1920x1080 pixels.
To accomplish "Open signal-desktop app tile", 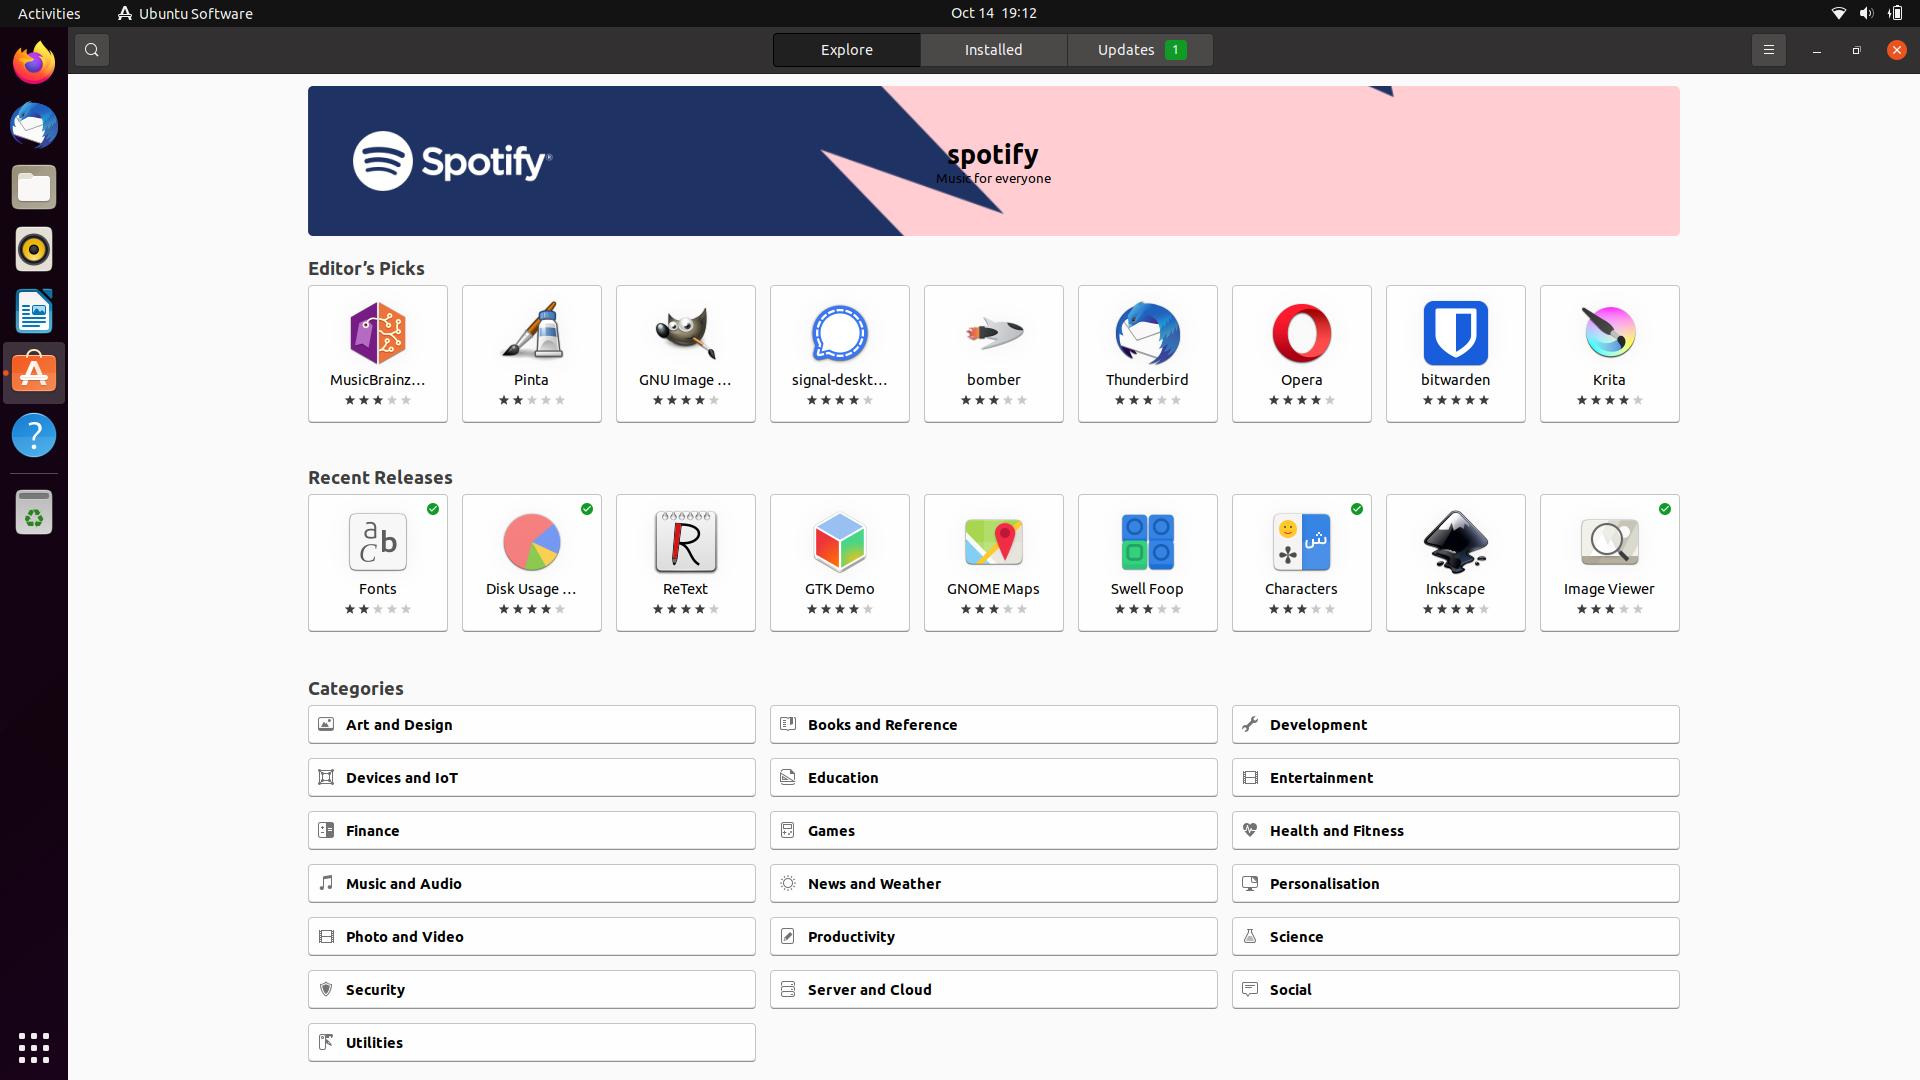I will click(x=840, y=354).
